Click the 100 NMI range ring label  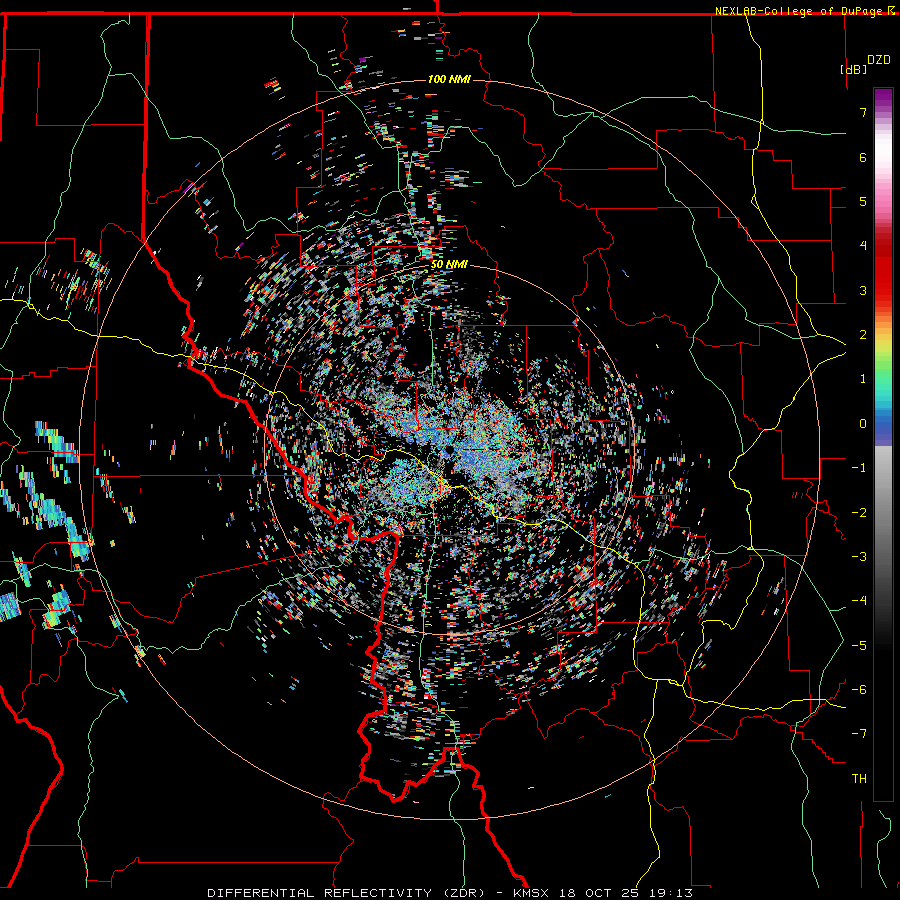449,79
